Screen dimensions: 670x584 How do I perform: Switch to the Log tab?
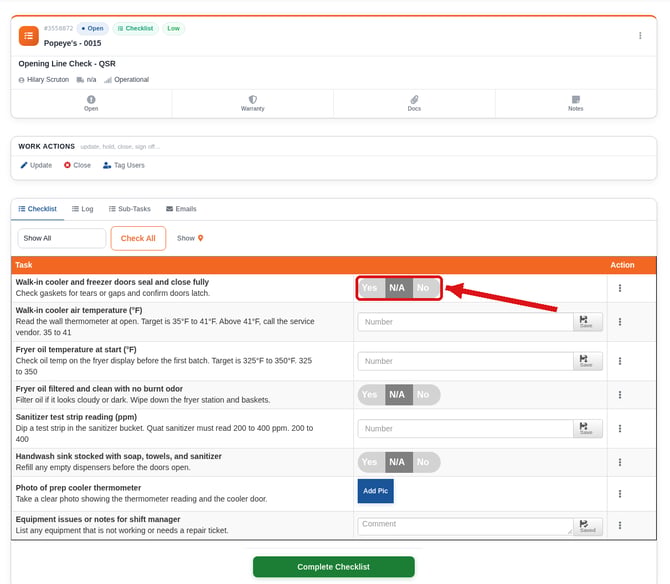point(82,209)
